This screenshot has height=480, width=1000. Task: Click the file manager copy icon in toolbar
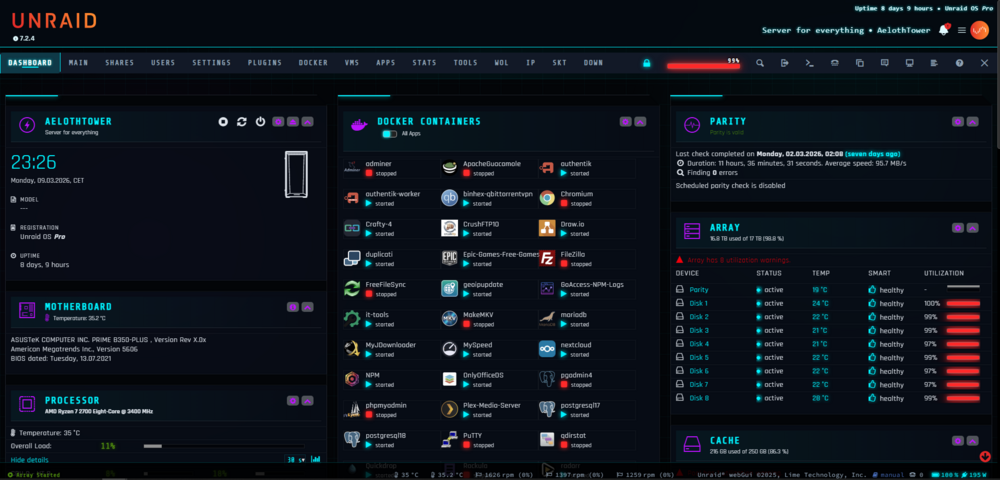[860, 63]
